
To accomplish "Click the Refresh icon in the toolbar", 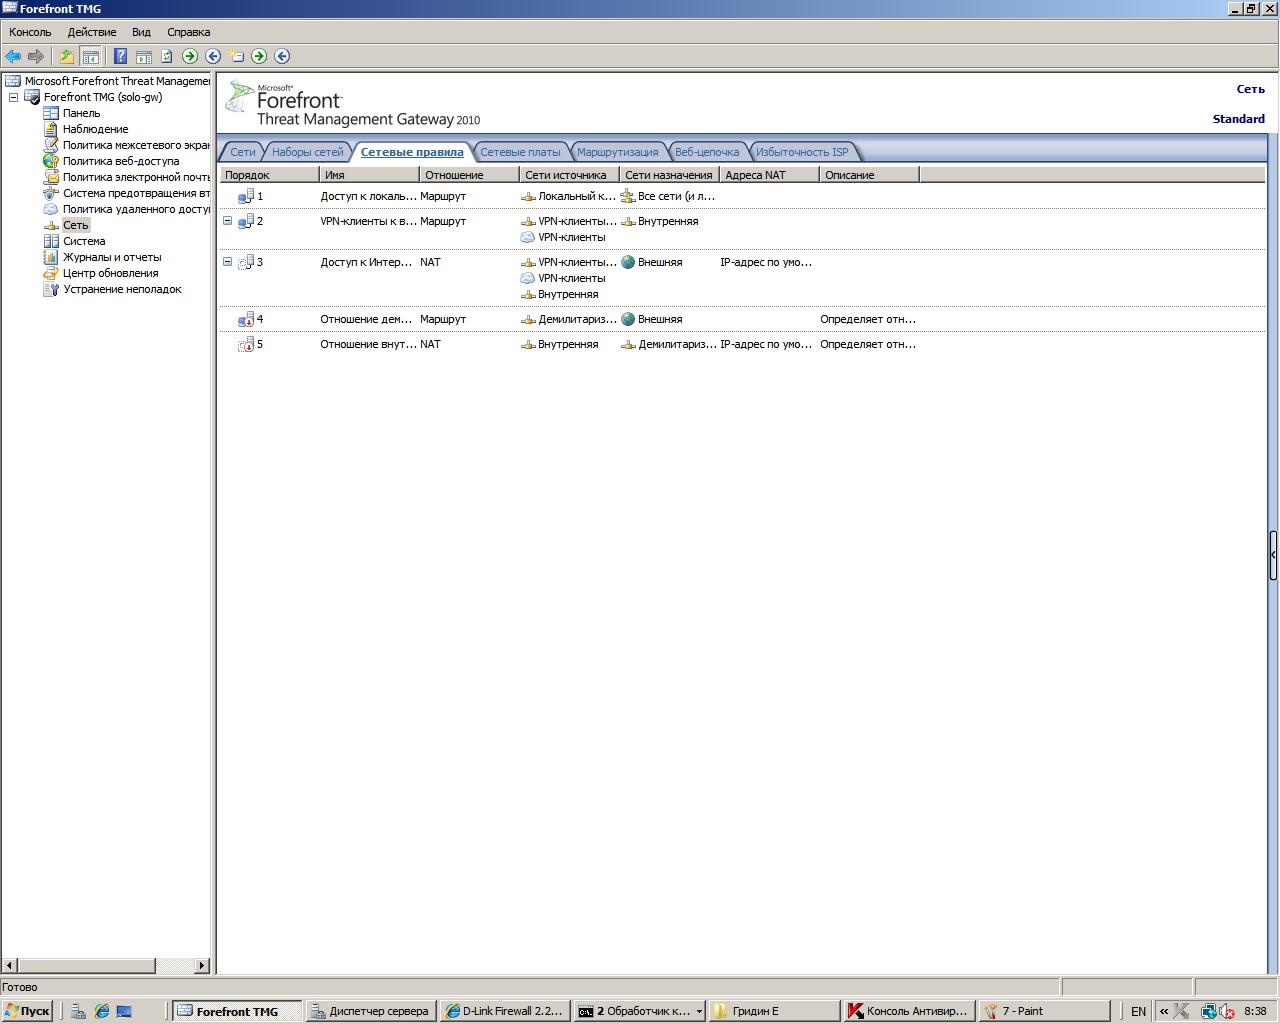I will click(167, 56).
